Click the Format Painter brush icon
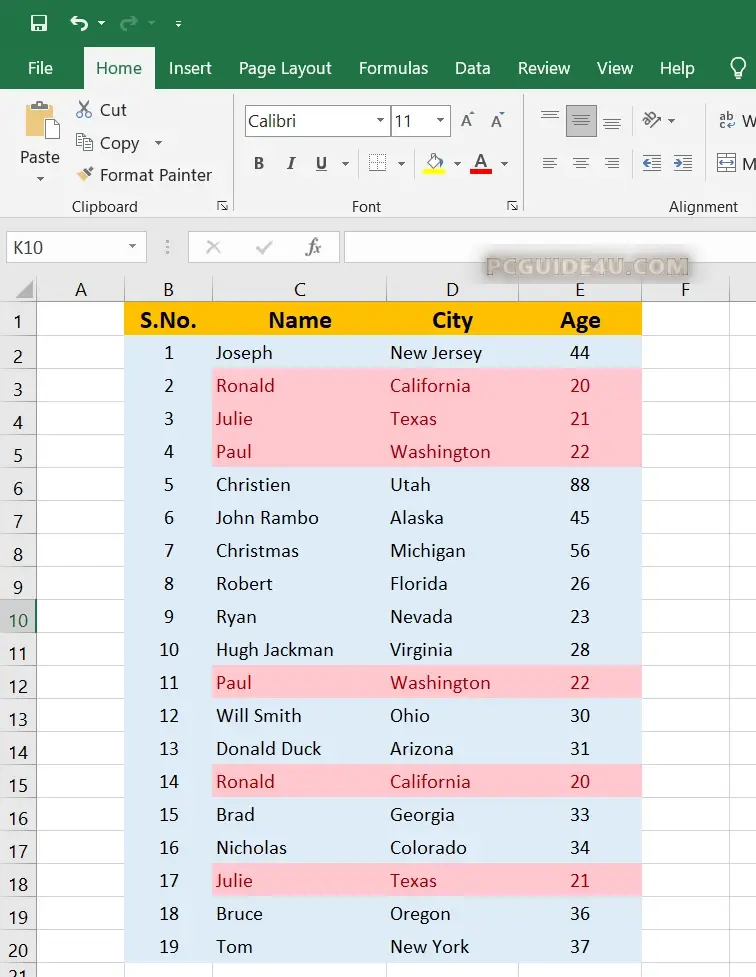The height and width of the screenshot is (977, 756). pos(85,175)
